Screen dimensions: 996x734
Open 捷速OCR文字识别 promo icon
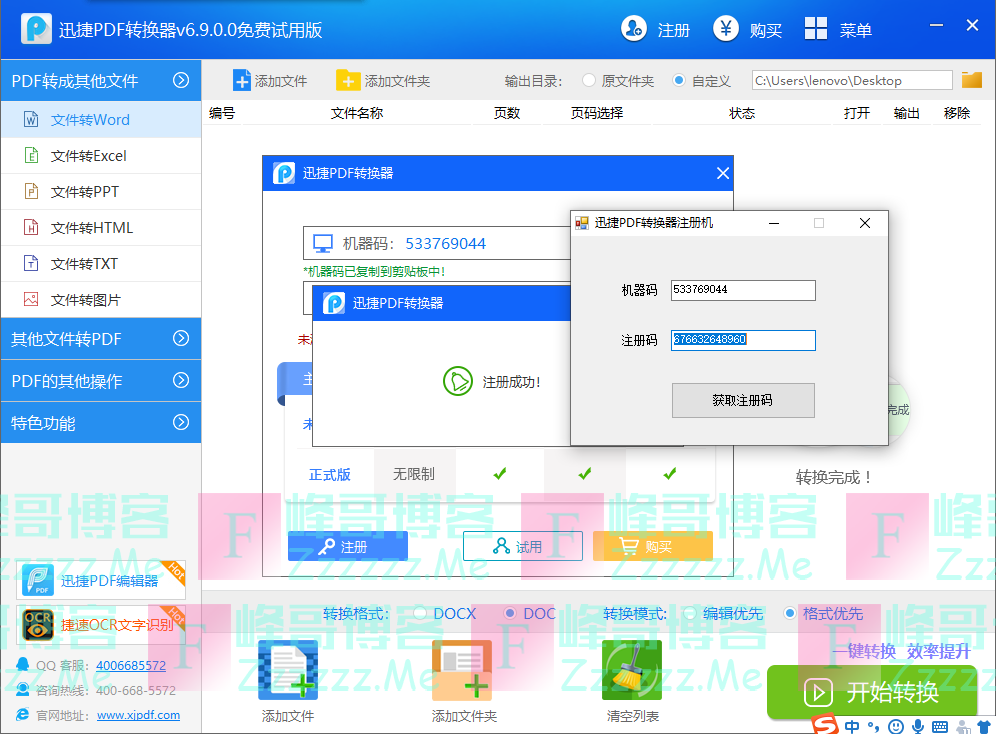point(39,624)
